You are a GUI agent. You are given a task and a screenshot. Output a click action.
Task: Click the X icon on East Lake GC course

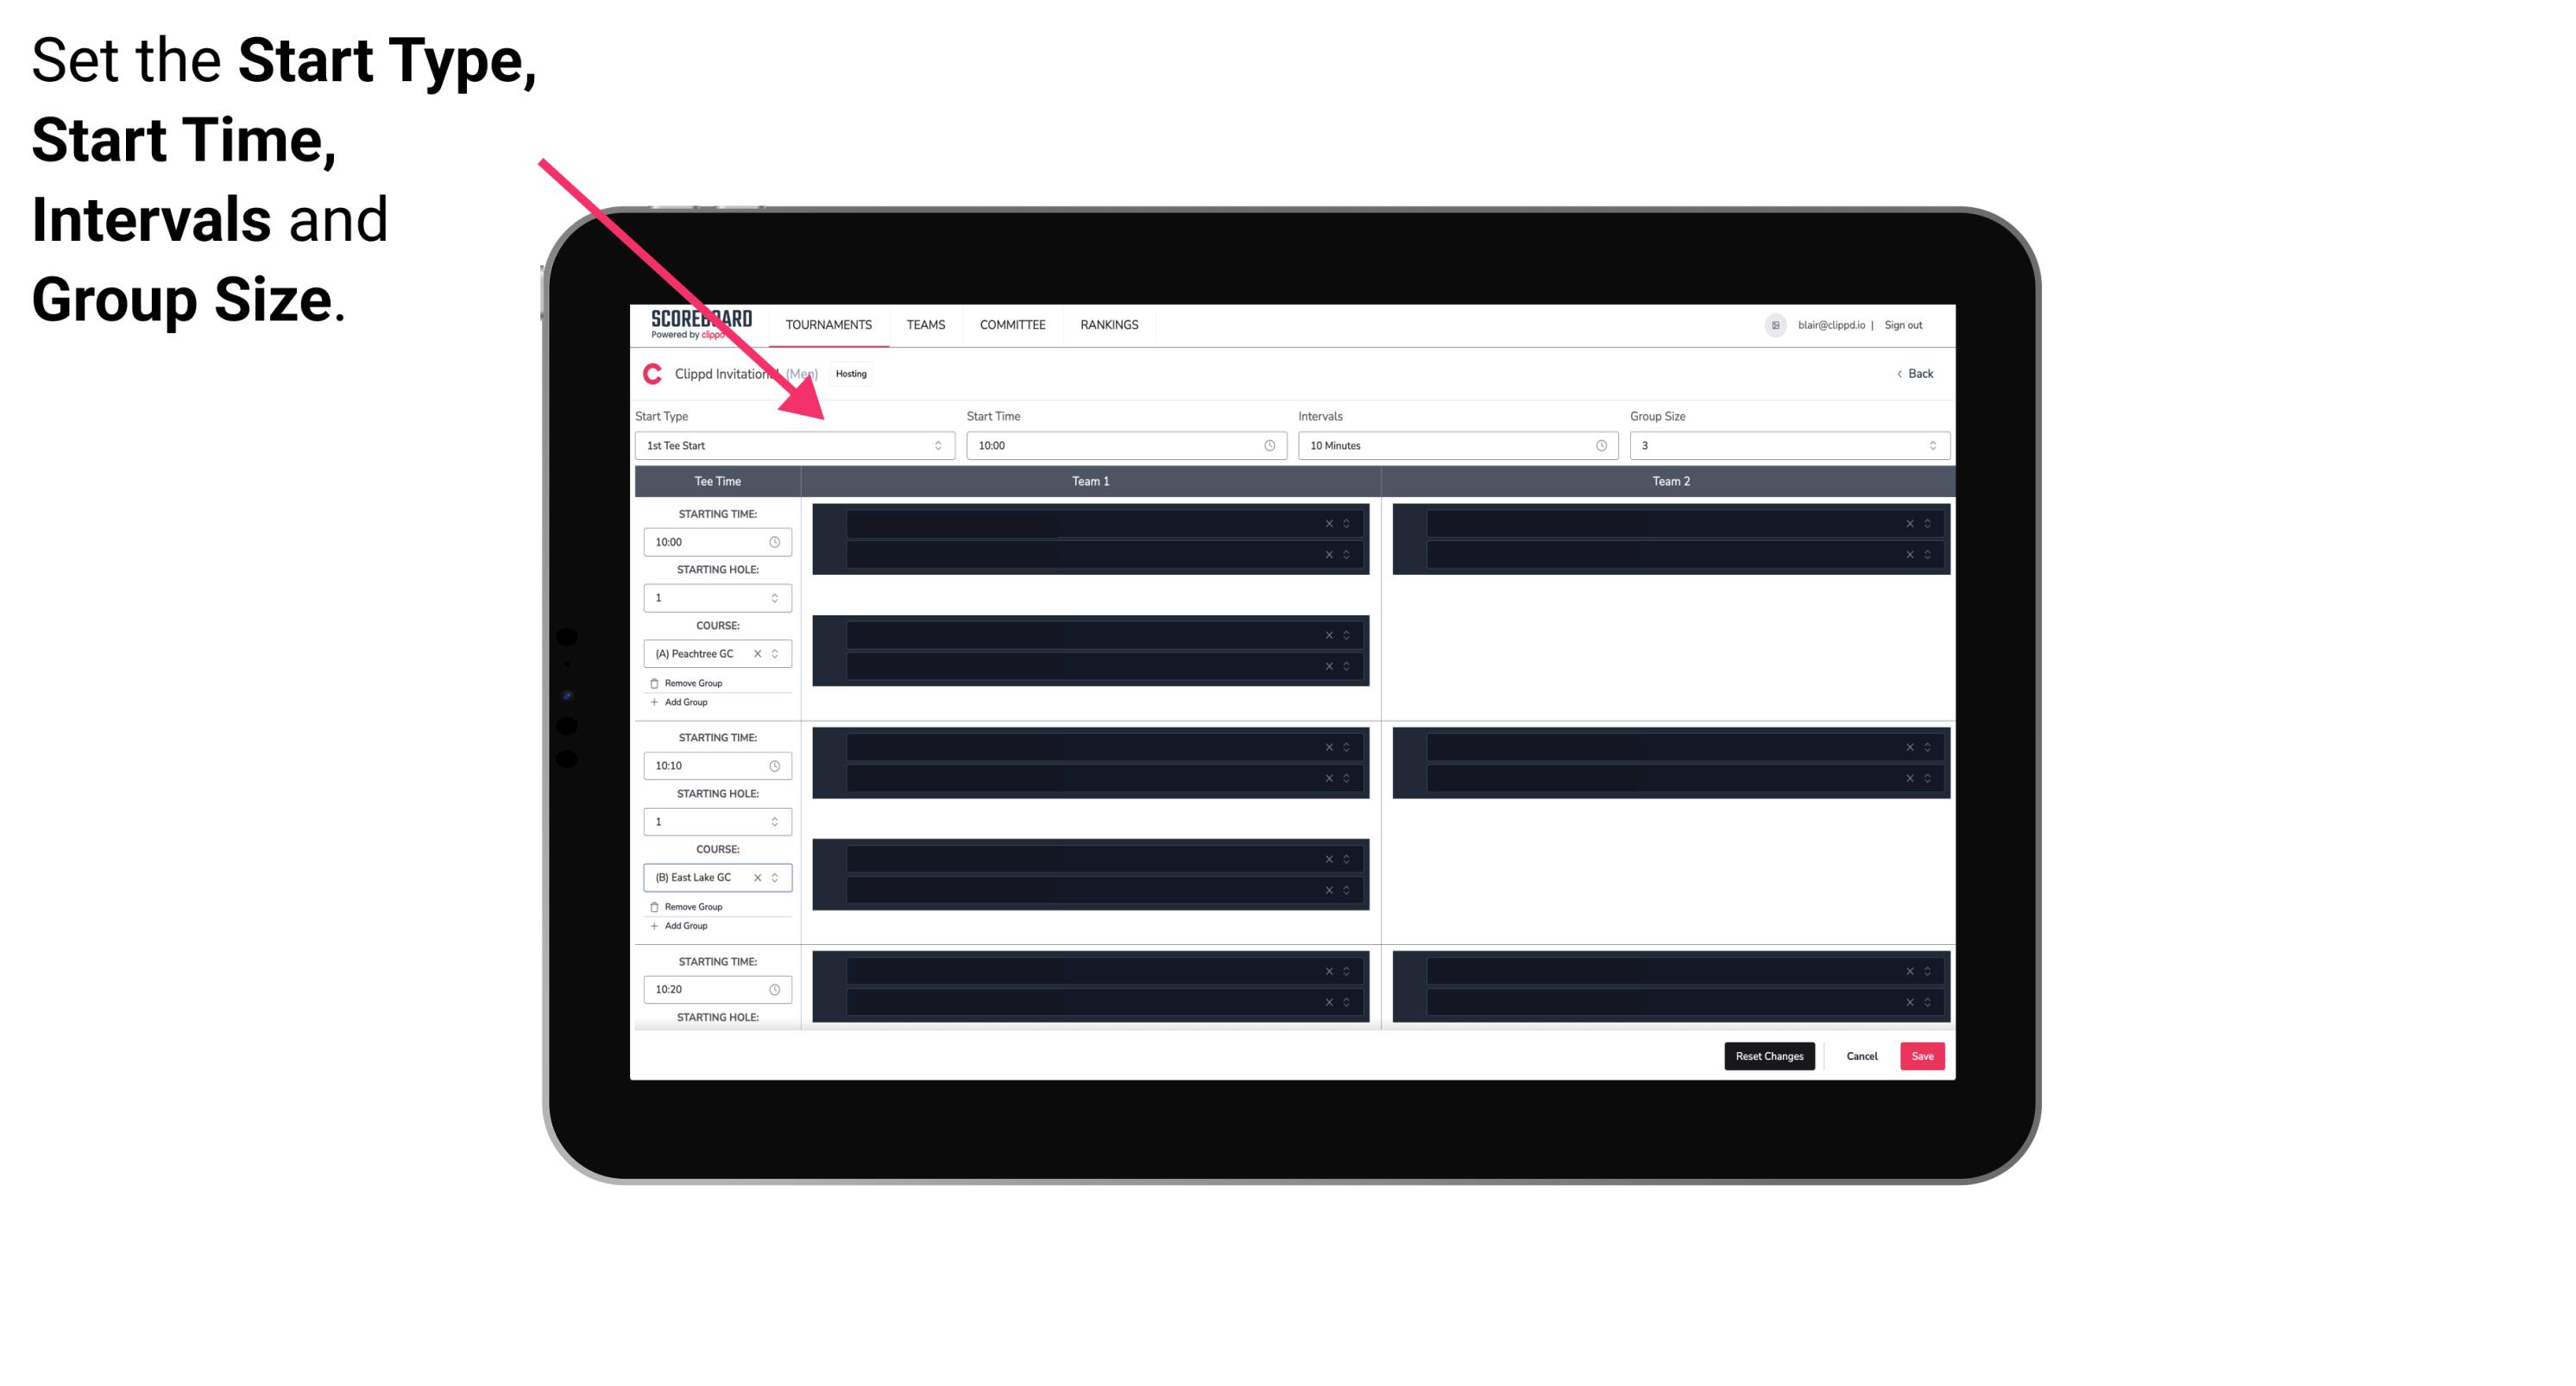759,878
